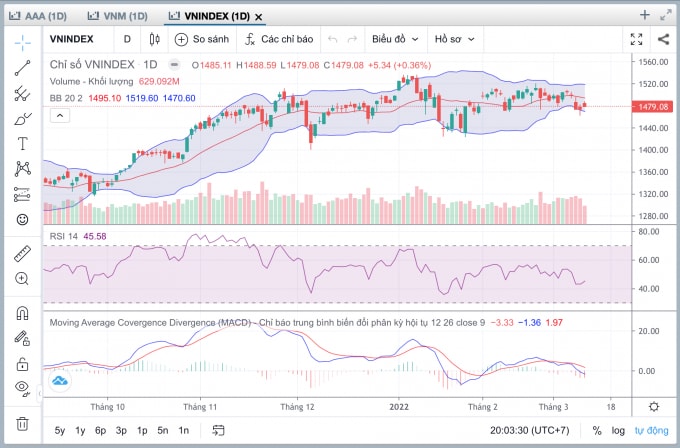Toggle tự động auto scale

(x=651, y=430)
